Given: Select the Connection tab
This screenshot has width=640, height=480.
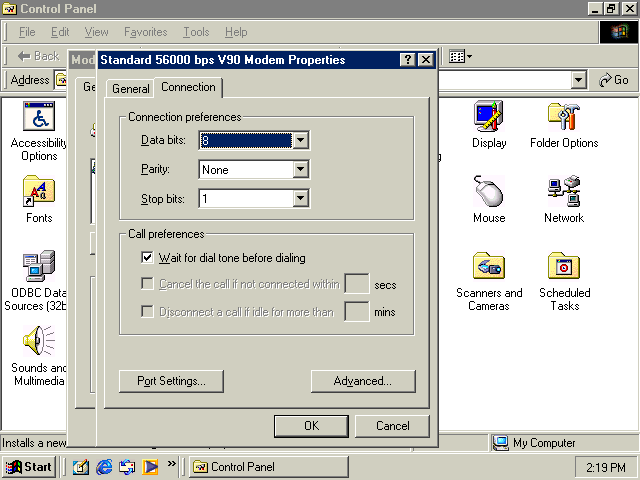Looking at the screenshot, I should (188, 87).
